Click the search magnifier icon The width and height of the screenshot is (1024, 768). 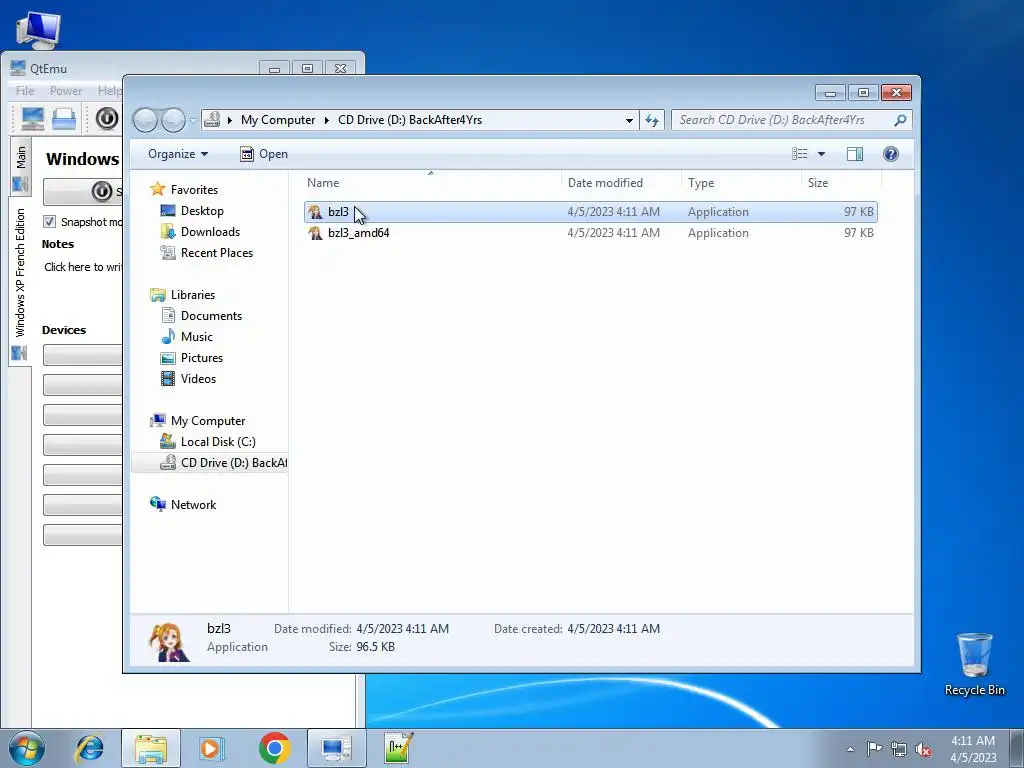pyautogui.click(x=901, y=120)
